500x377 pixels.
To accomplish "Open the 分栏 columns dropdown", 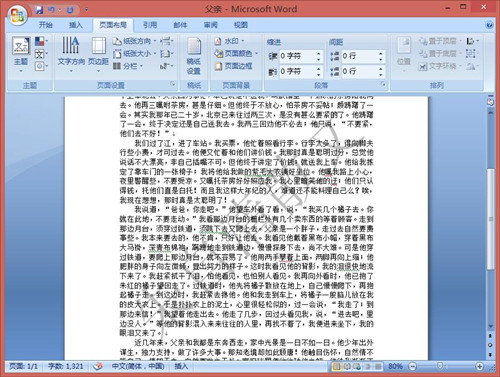I will click(x=128, y=66).
